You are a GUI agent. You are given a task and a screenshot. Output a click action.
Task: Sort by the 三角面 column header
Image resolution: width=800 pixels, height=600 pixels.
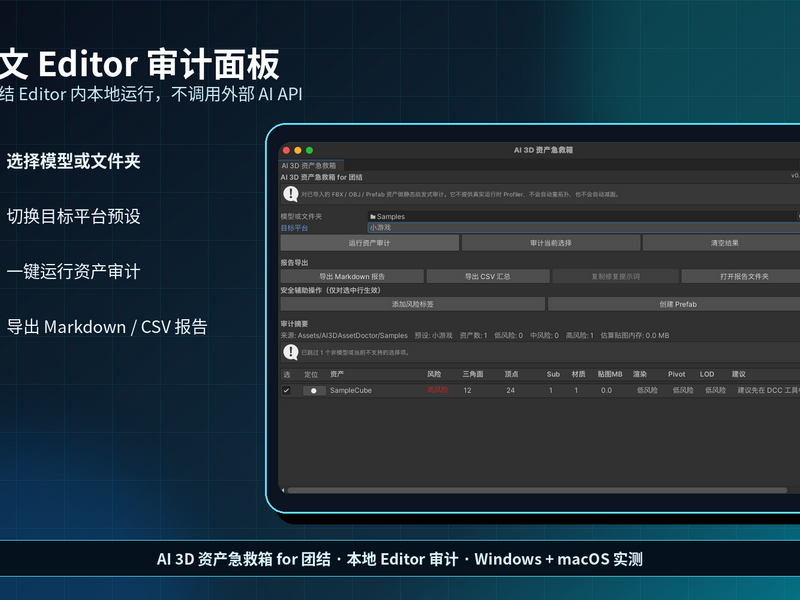(472, 374)
